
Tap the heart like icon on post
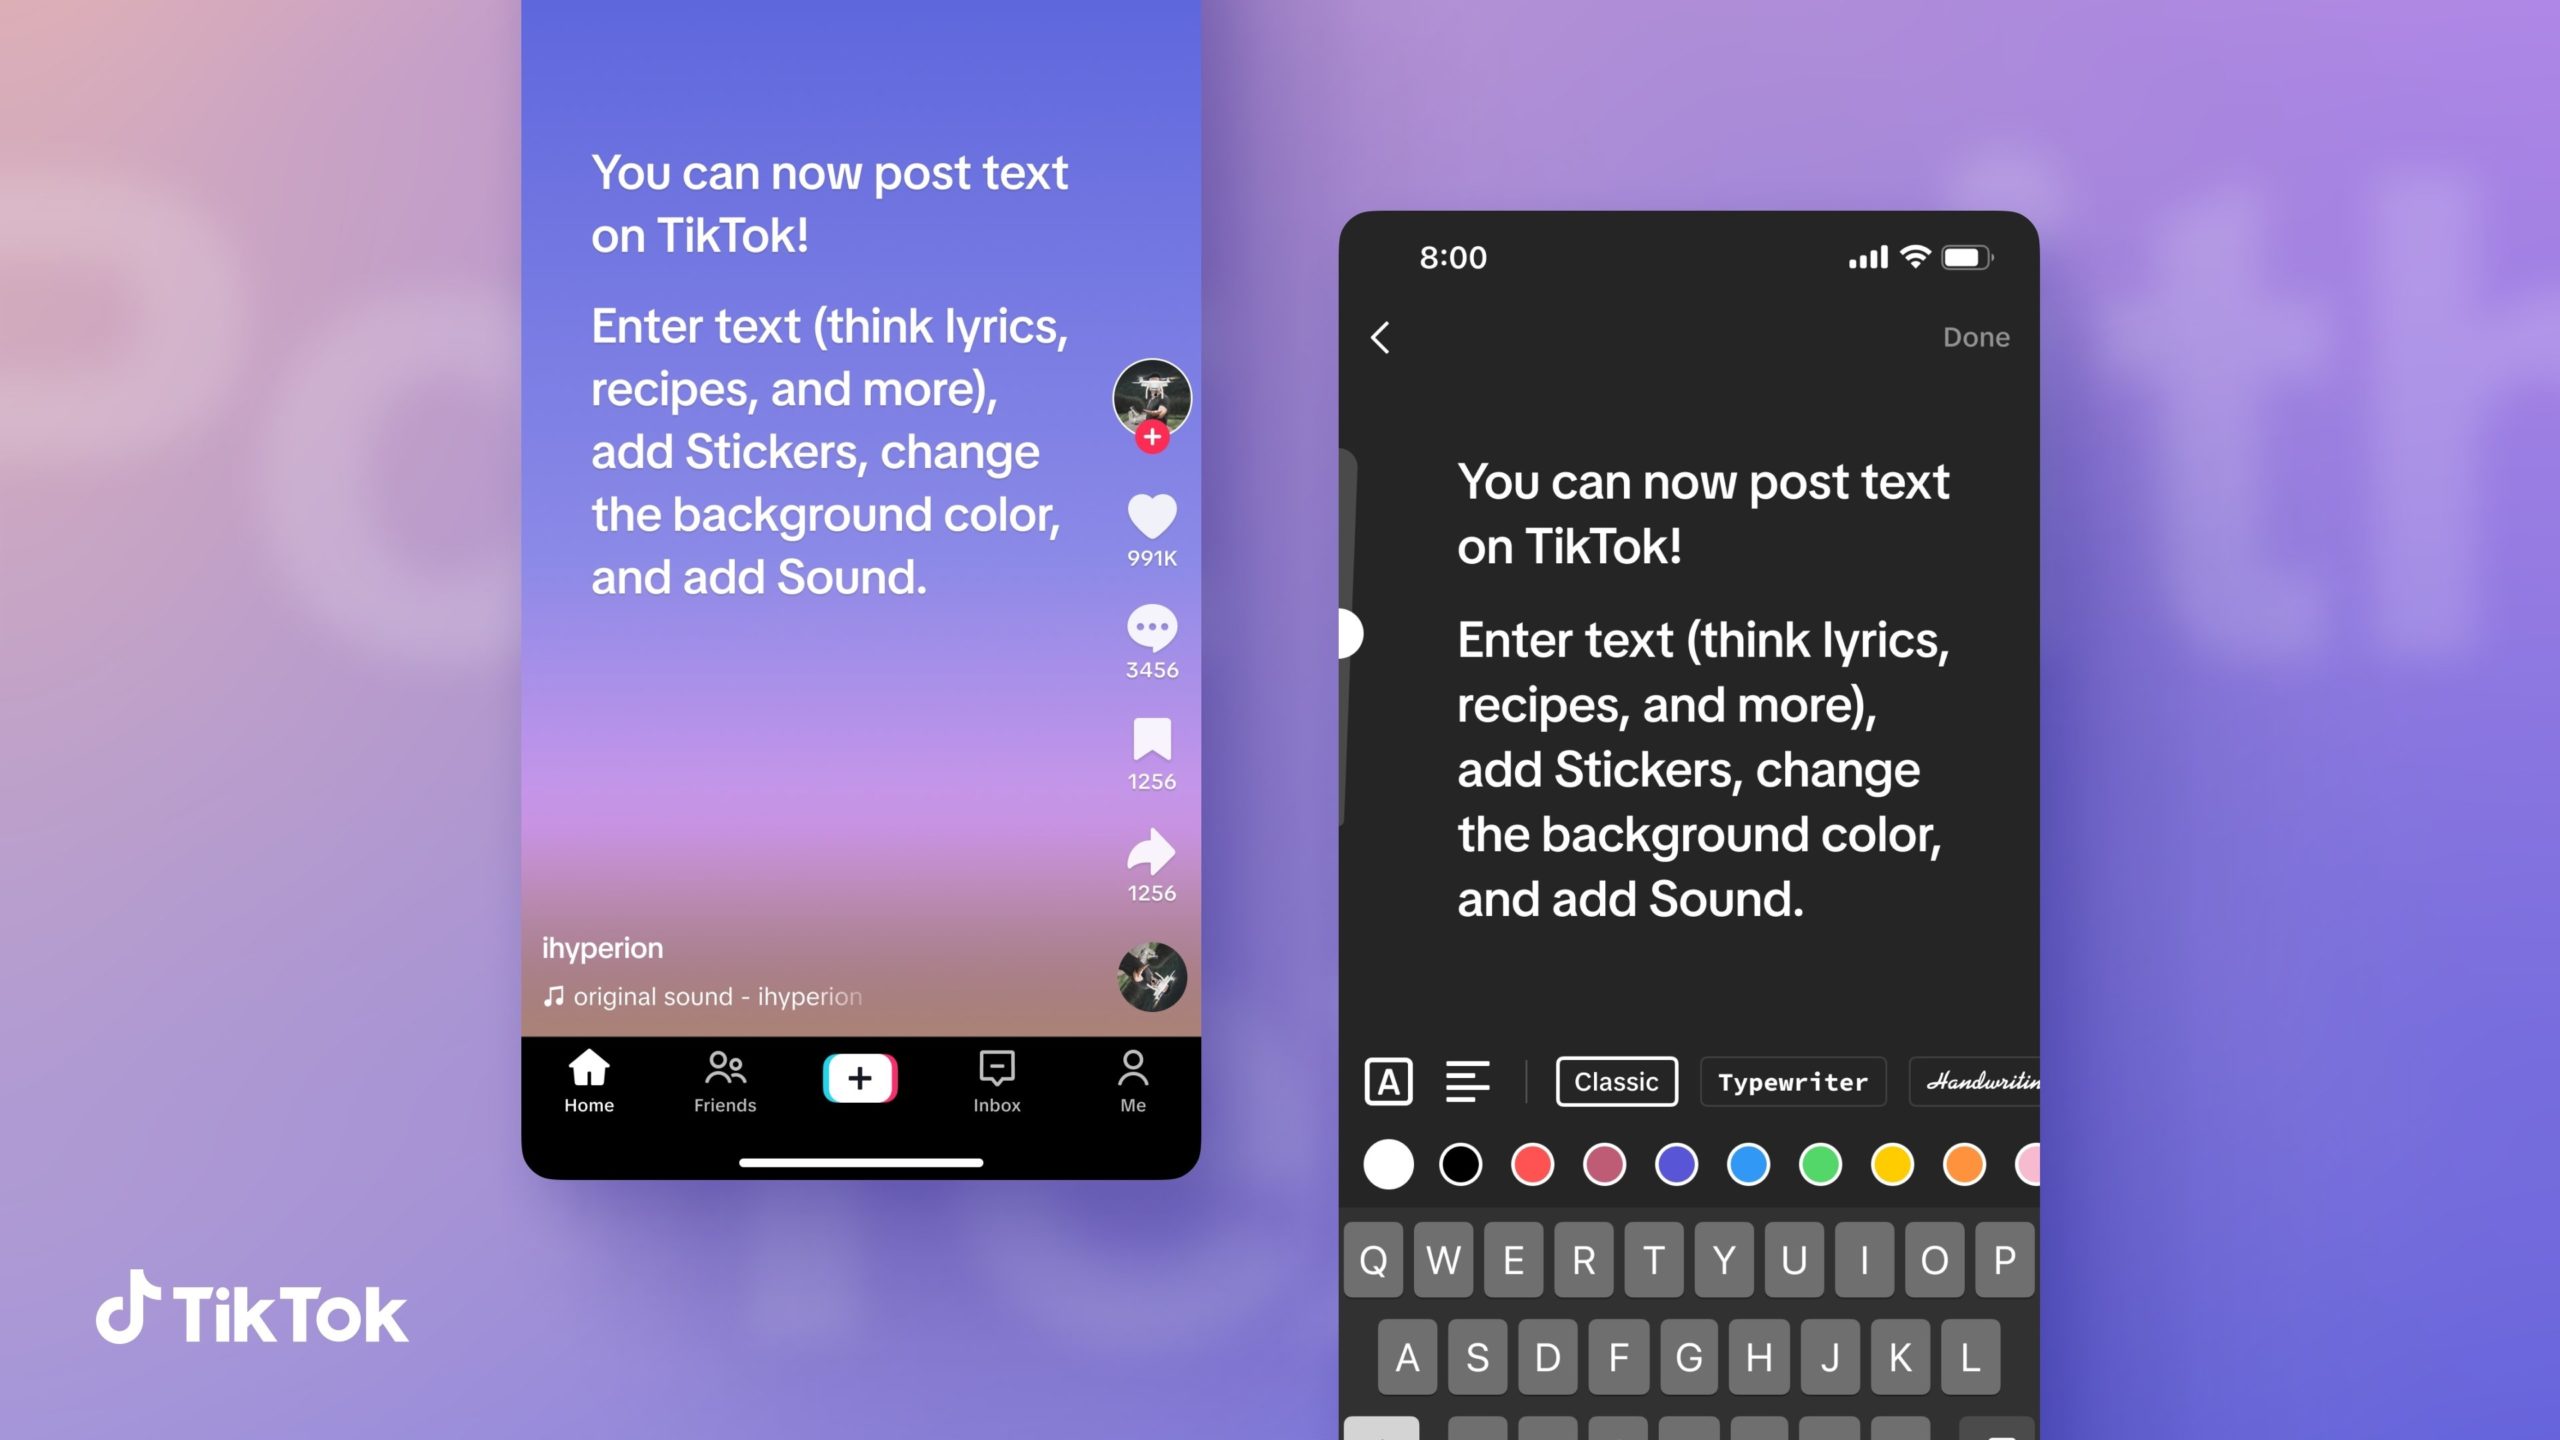point(1150,515)
